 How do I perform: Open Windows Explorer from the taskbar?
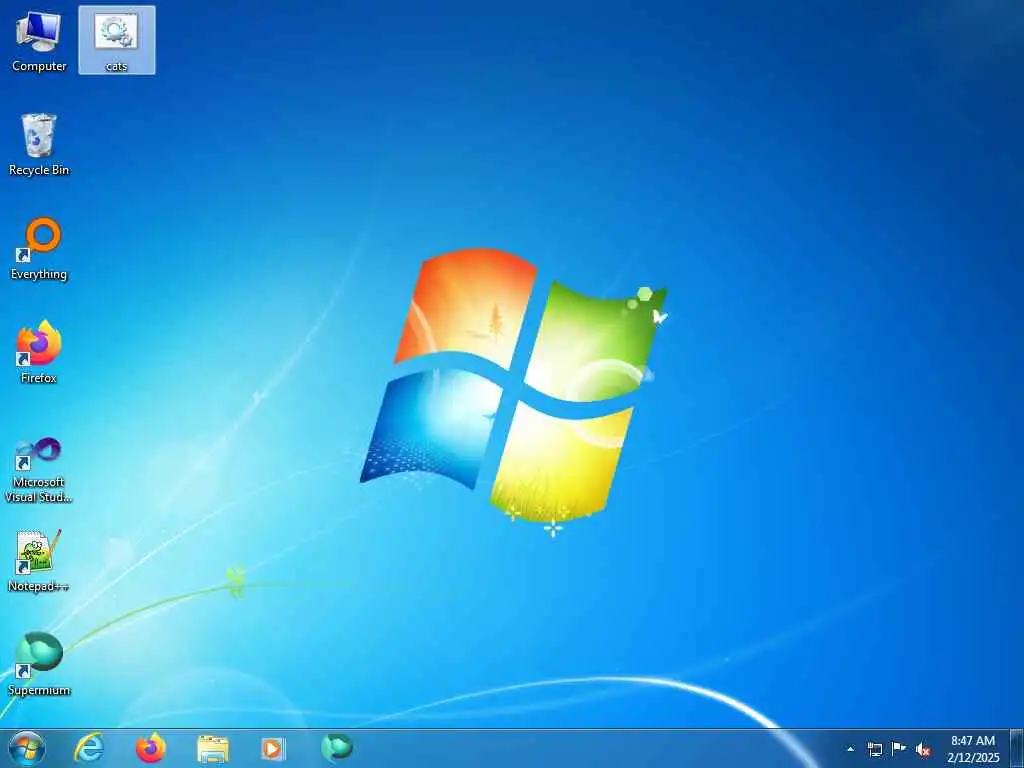click(x=213, y=749)
